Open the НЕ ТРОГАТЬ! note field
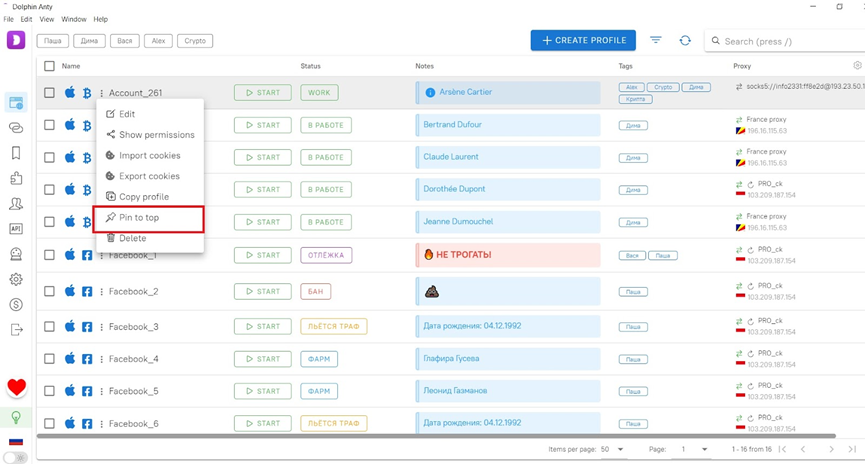 (508, 255)
